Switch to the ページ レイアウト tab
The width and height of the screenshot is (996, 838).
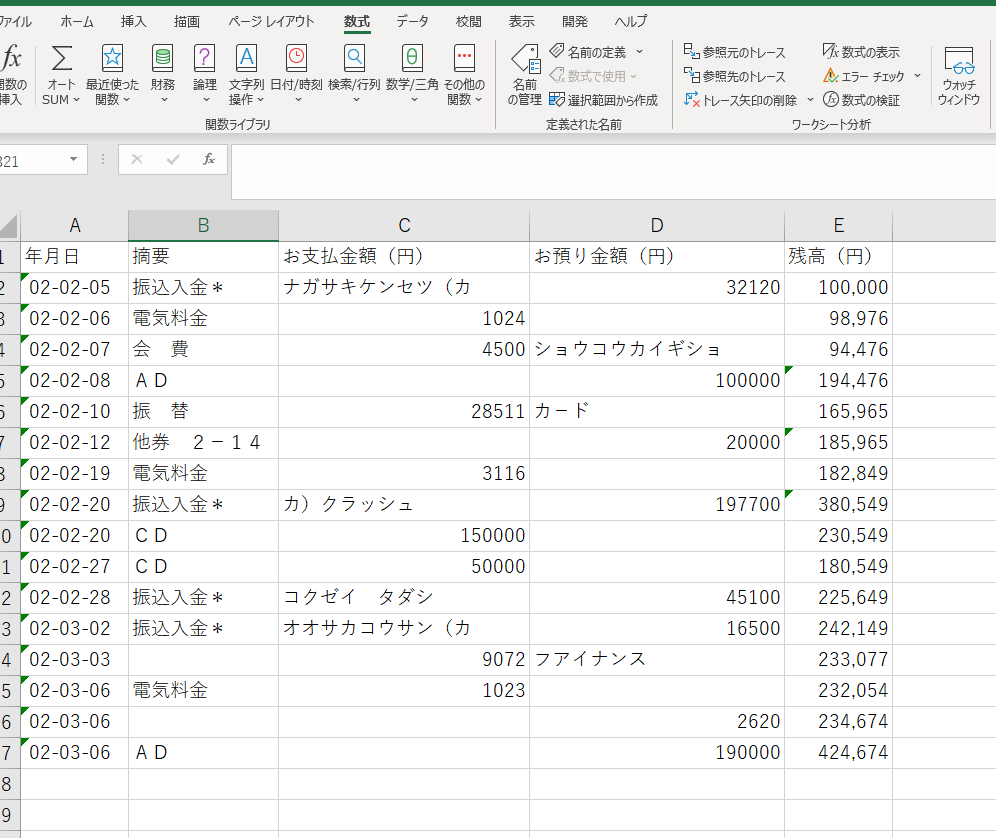point(271,21)
